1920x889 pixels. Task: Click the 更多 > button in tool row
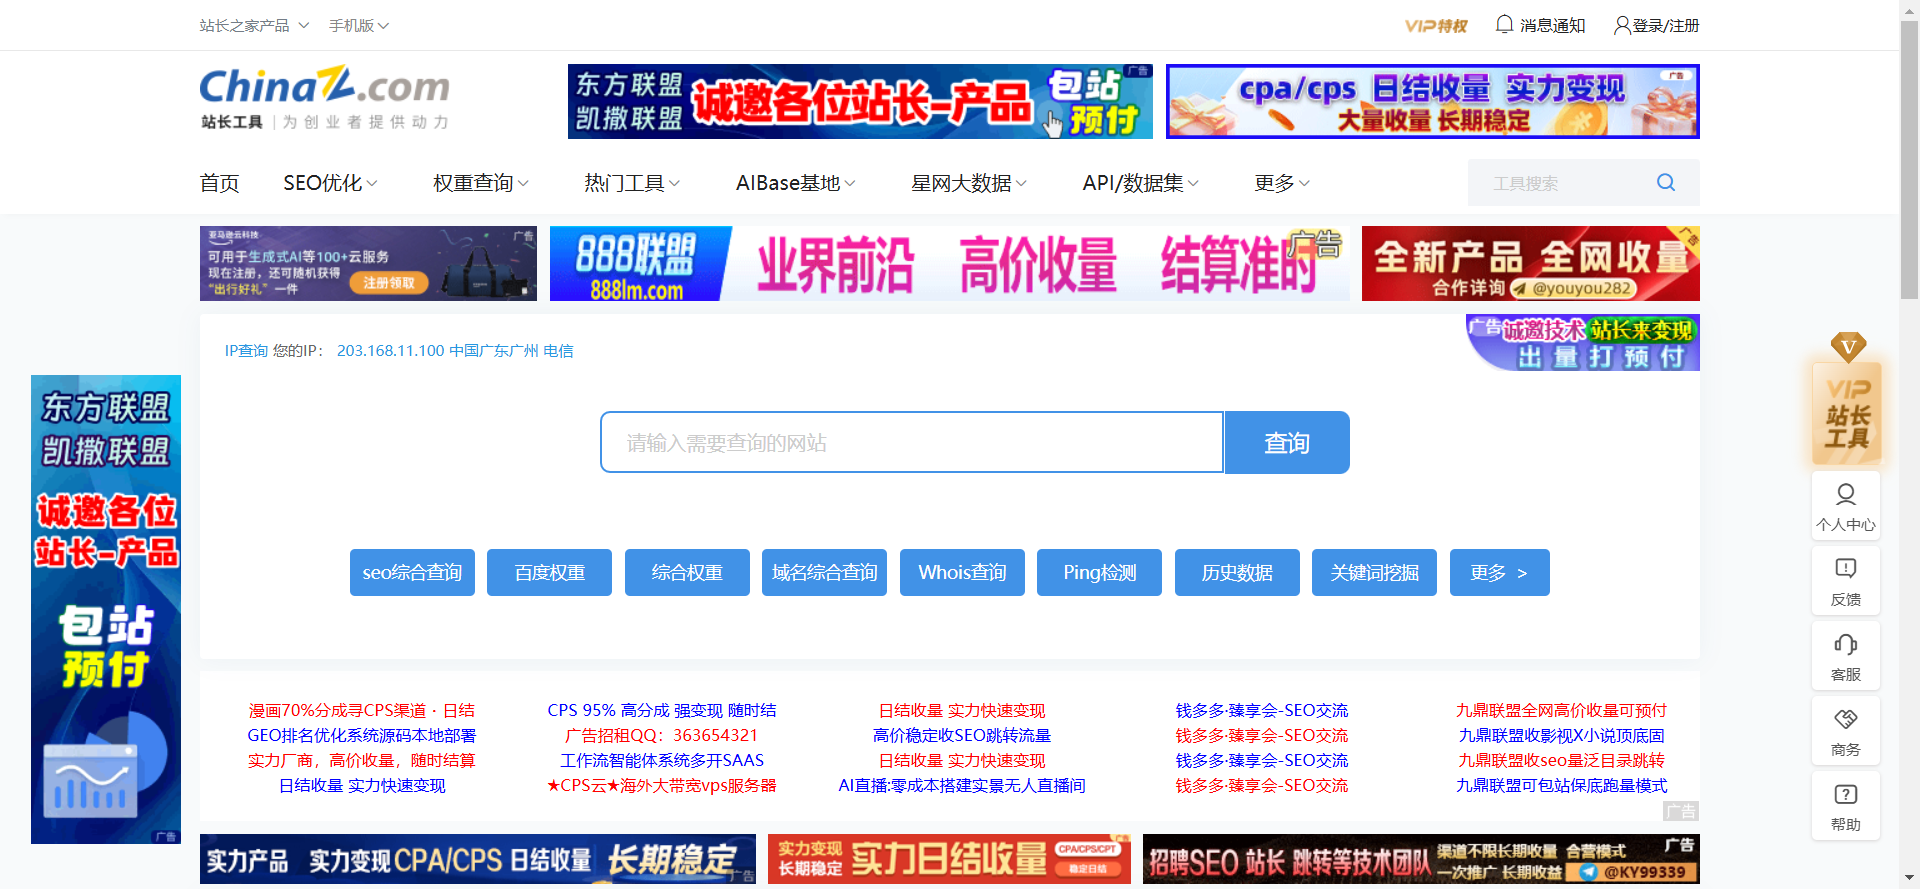tap(1499, 572)
